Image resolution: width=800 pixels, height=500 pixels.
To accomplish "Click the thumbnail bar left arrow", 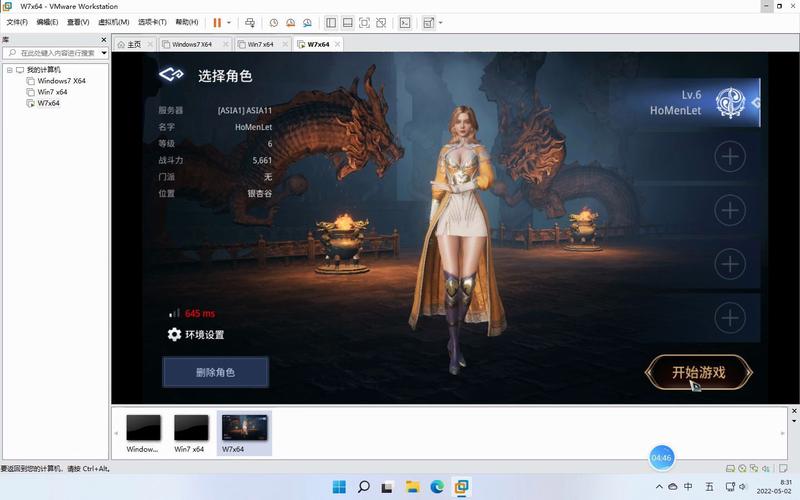I will (116, 433).
